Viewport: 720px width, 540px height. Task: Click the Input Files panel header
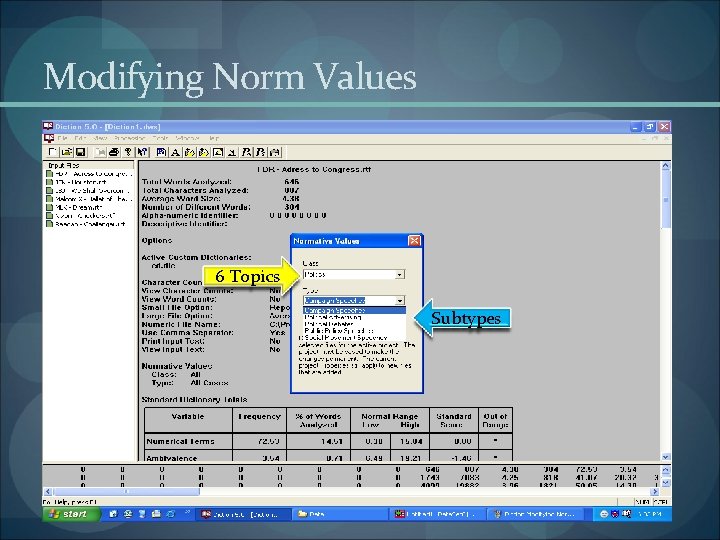point(89,165)
